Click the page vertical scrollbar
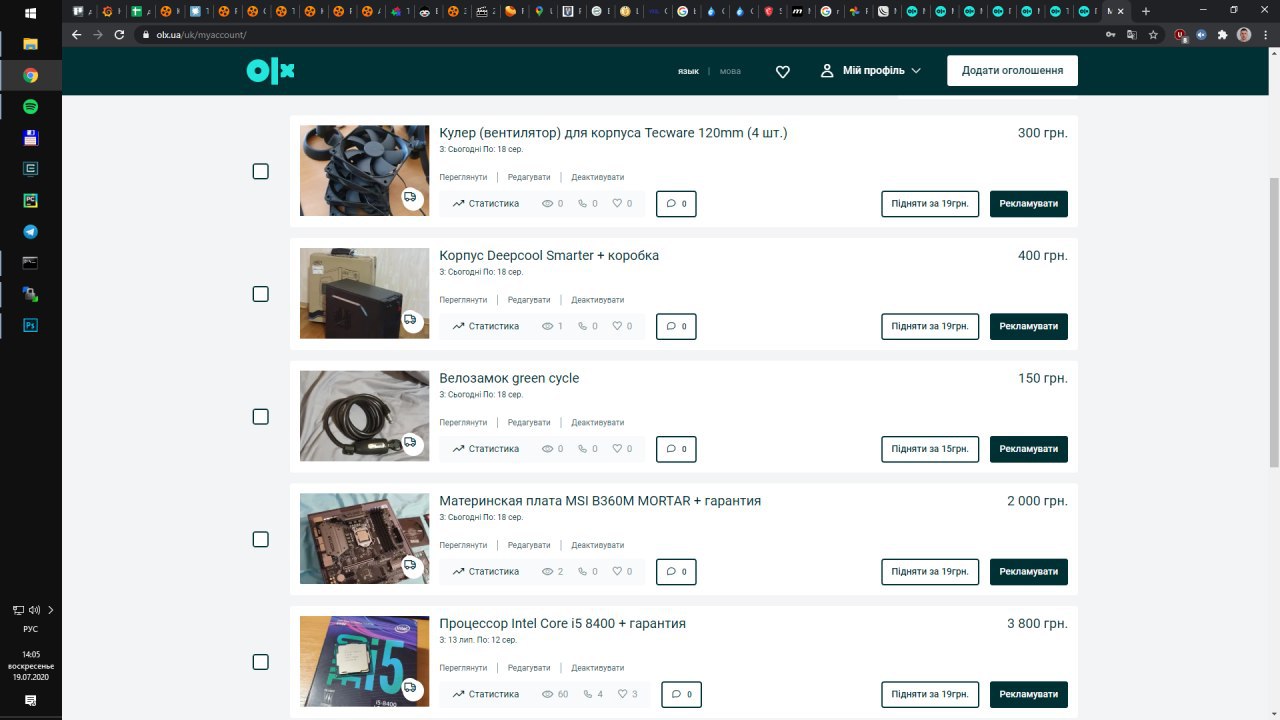Image resolution: width=1280 pixels, height=720 pixels. click(1274, 322)
